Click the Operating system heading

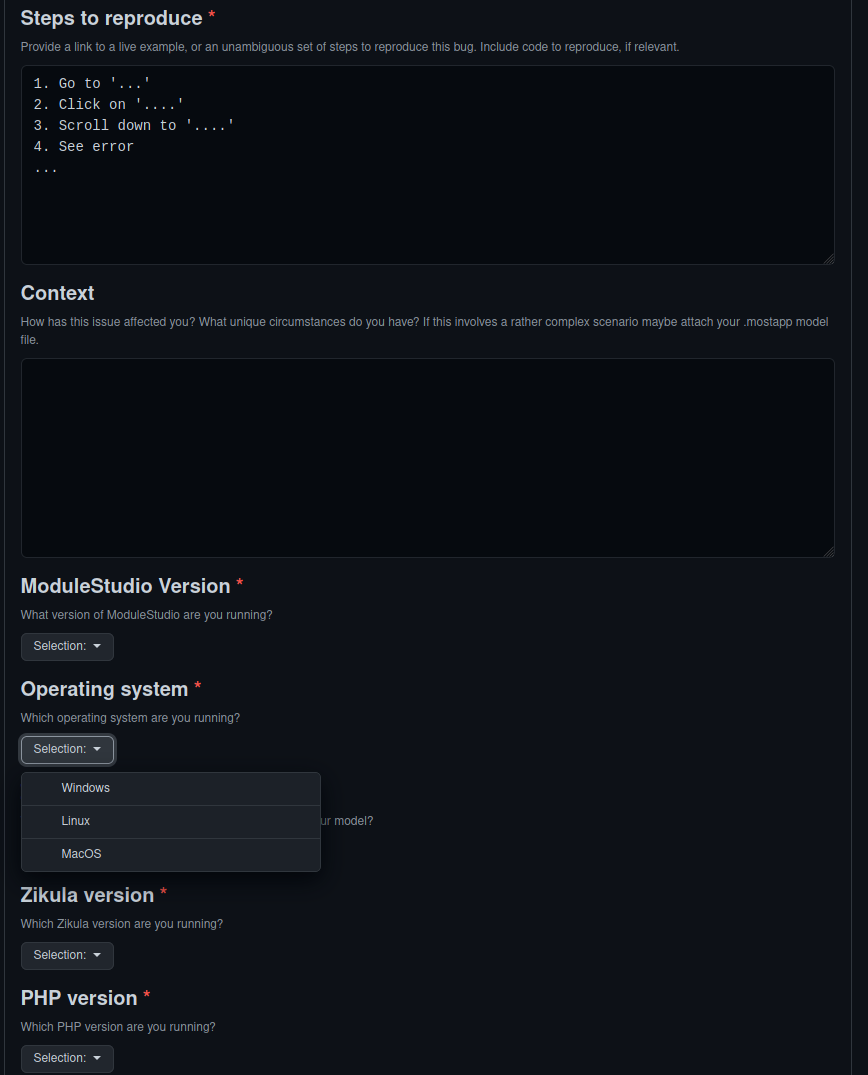click(104, 689)
